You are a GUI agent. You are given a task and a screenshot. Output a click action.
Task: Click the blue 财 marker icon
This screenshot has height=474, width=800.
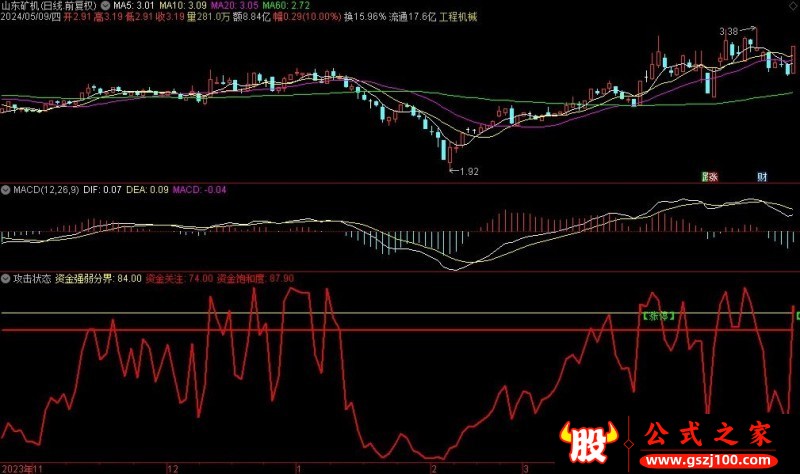point(762,176)
